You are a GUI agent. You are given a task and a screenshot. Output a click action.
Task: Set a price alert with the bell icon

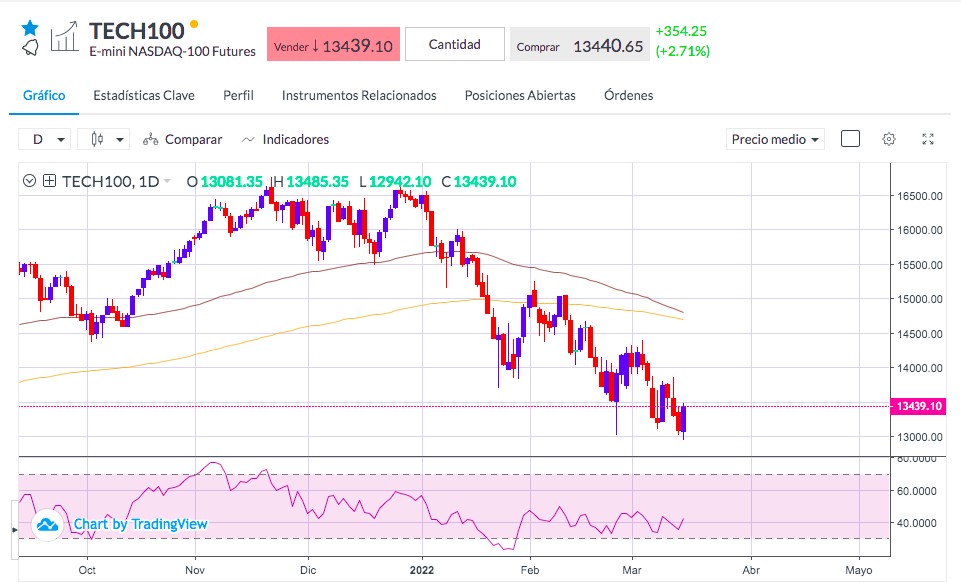pyautogui.click(x=30, y=47)
